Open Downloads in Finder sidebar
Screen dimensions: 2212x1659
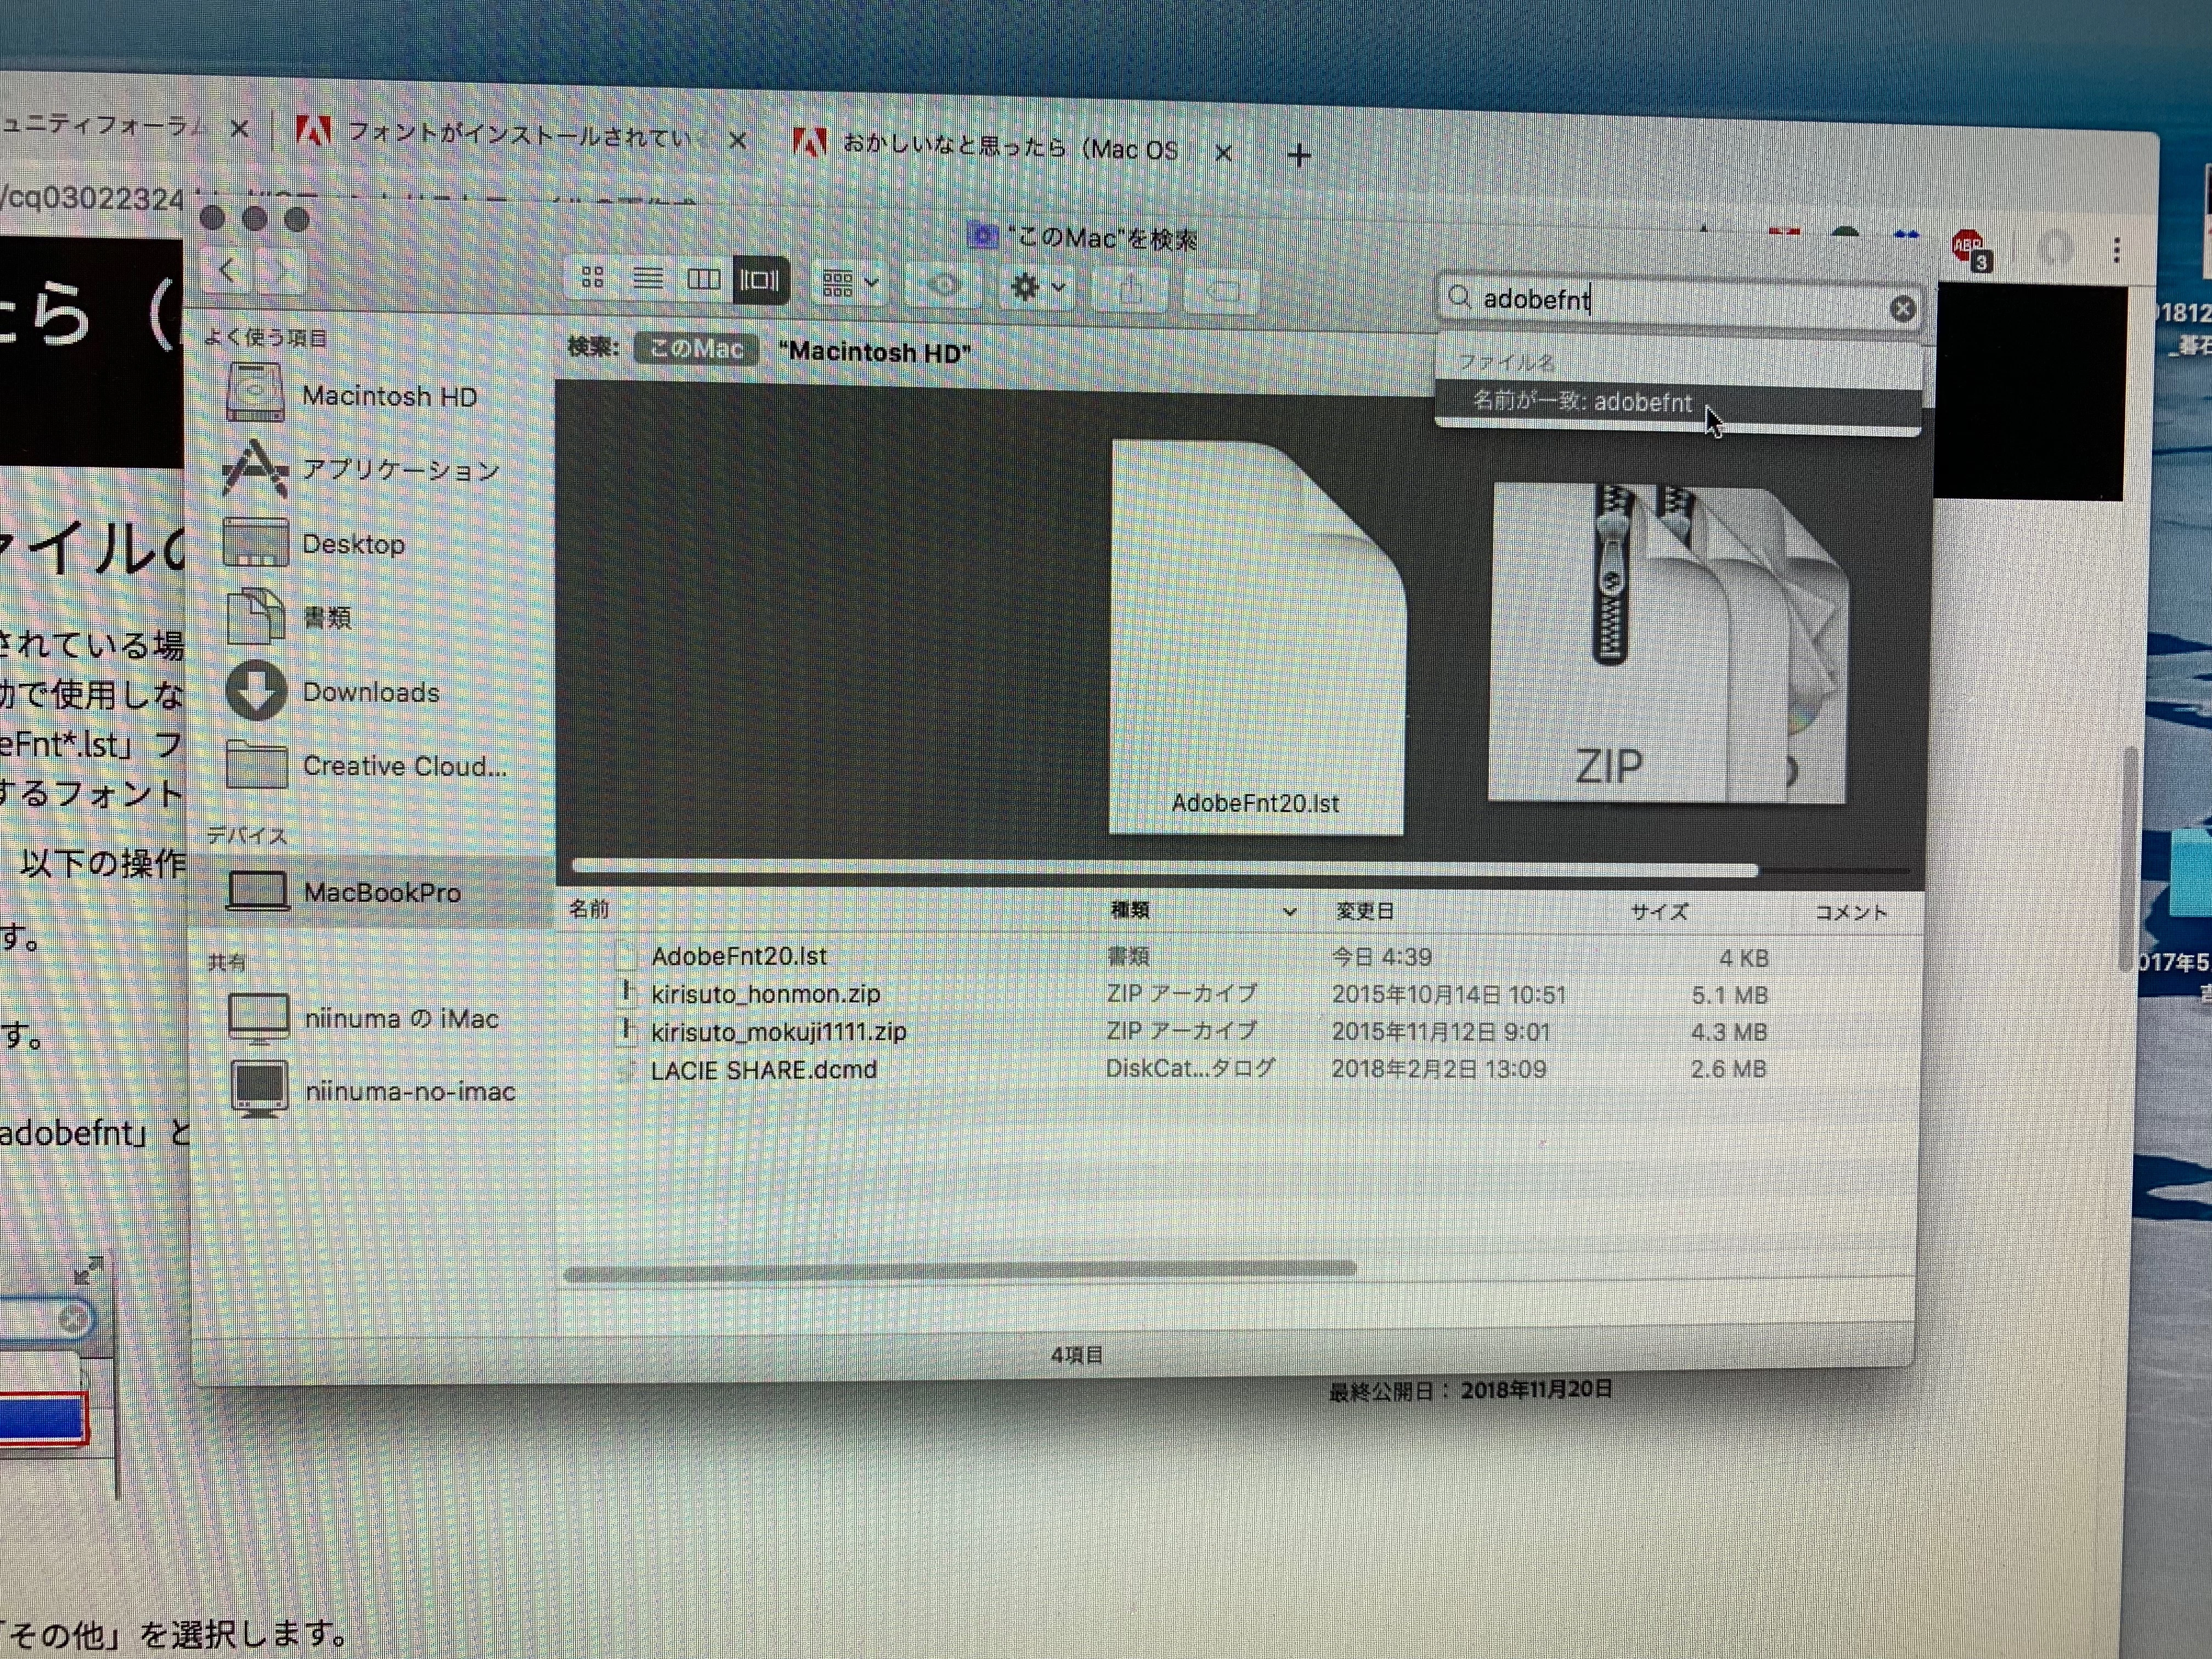coord(370,692)
